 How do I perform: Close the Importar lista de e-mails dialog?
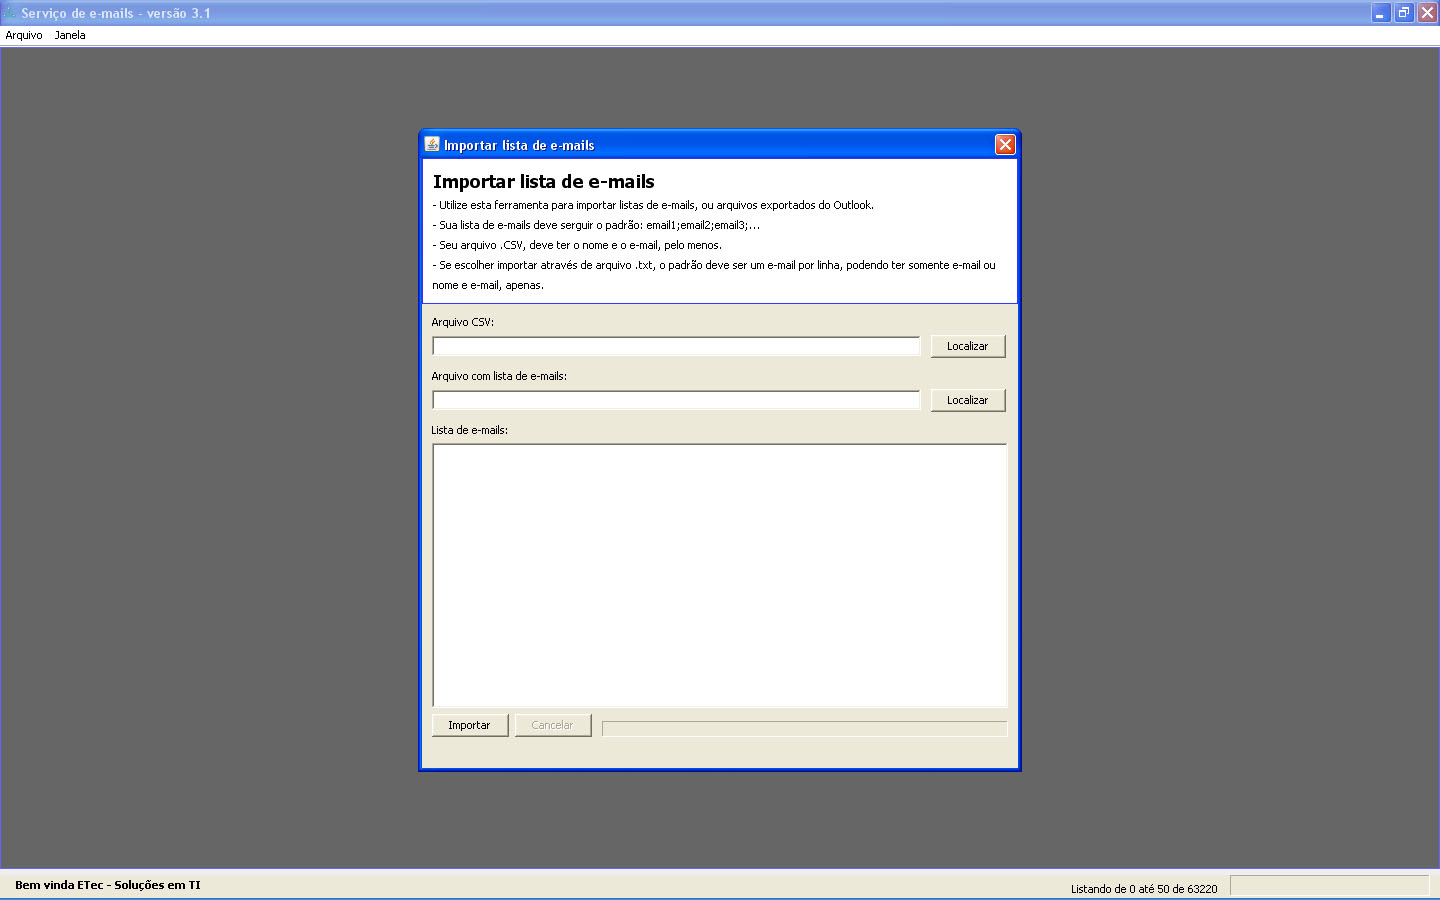1005,145
